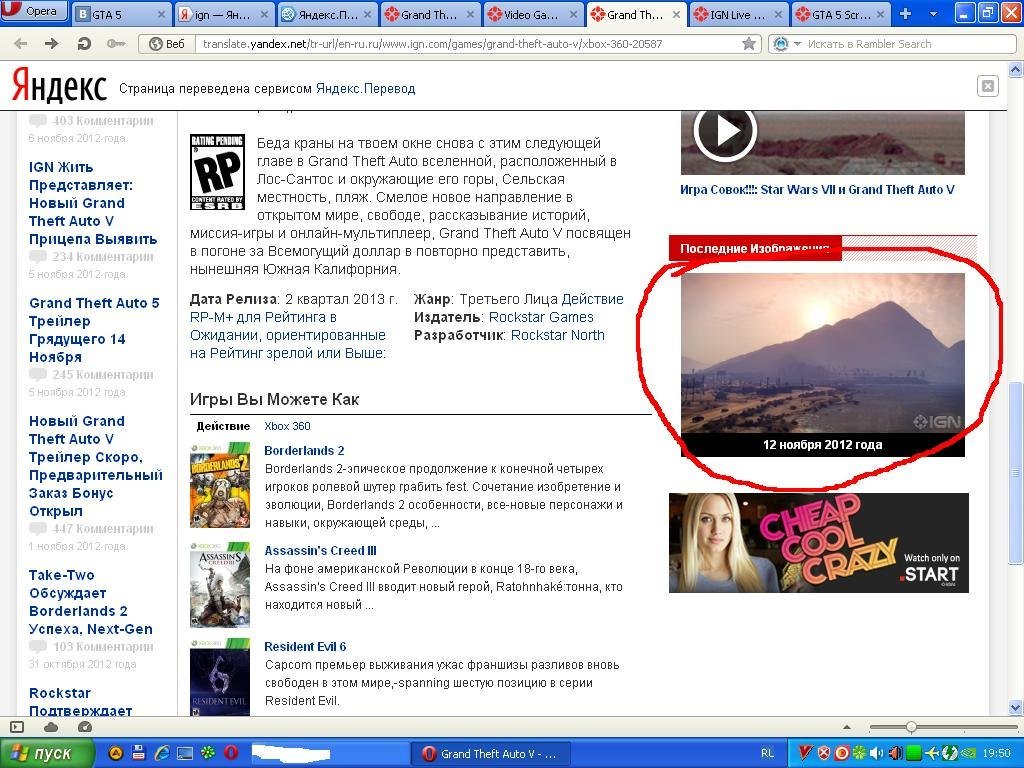Click the play button on video thumbnail

pyautogui.click(x=724, y=130)
